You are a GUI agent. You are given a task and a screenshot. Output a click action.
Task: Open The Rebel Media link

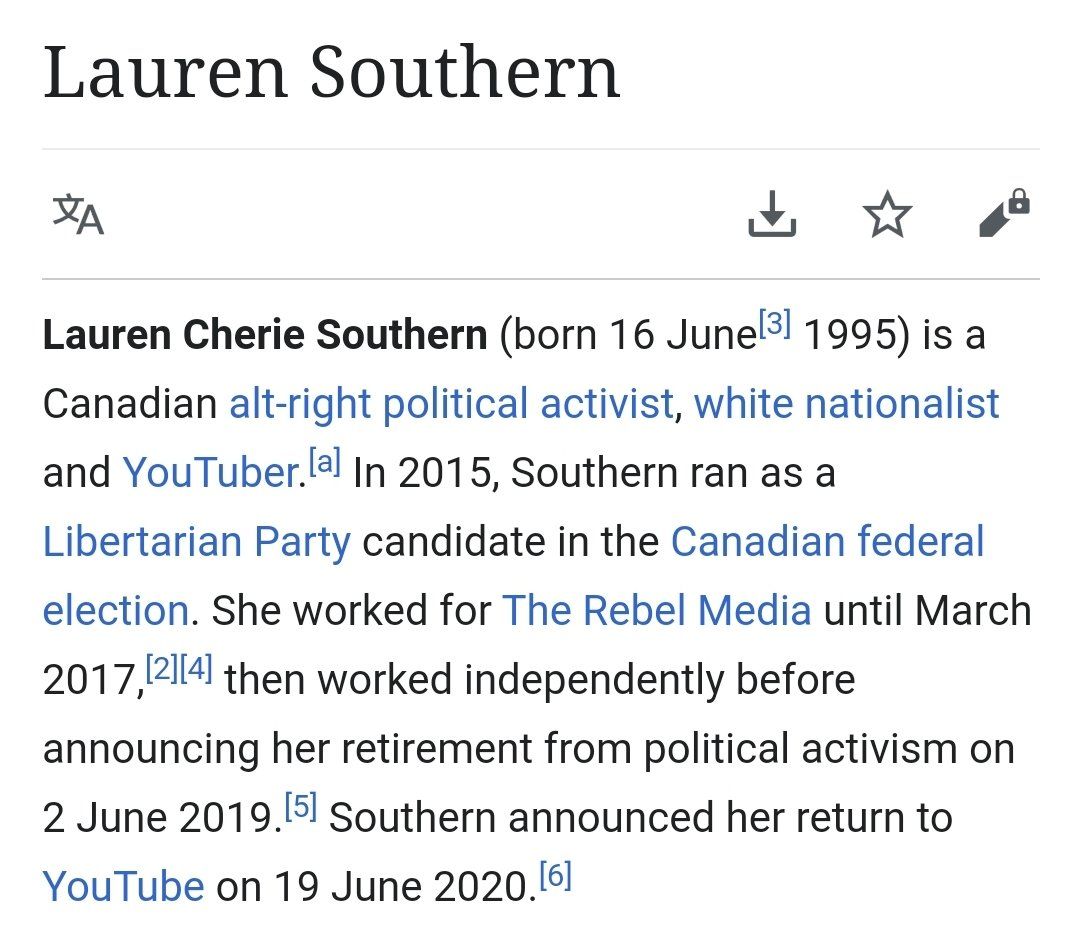656,611
